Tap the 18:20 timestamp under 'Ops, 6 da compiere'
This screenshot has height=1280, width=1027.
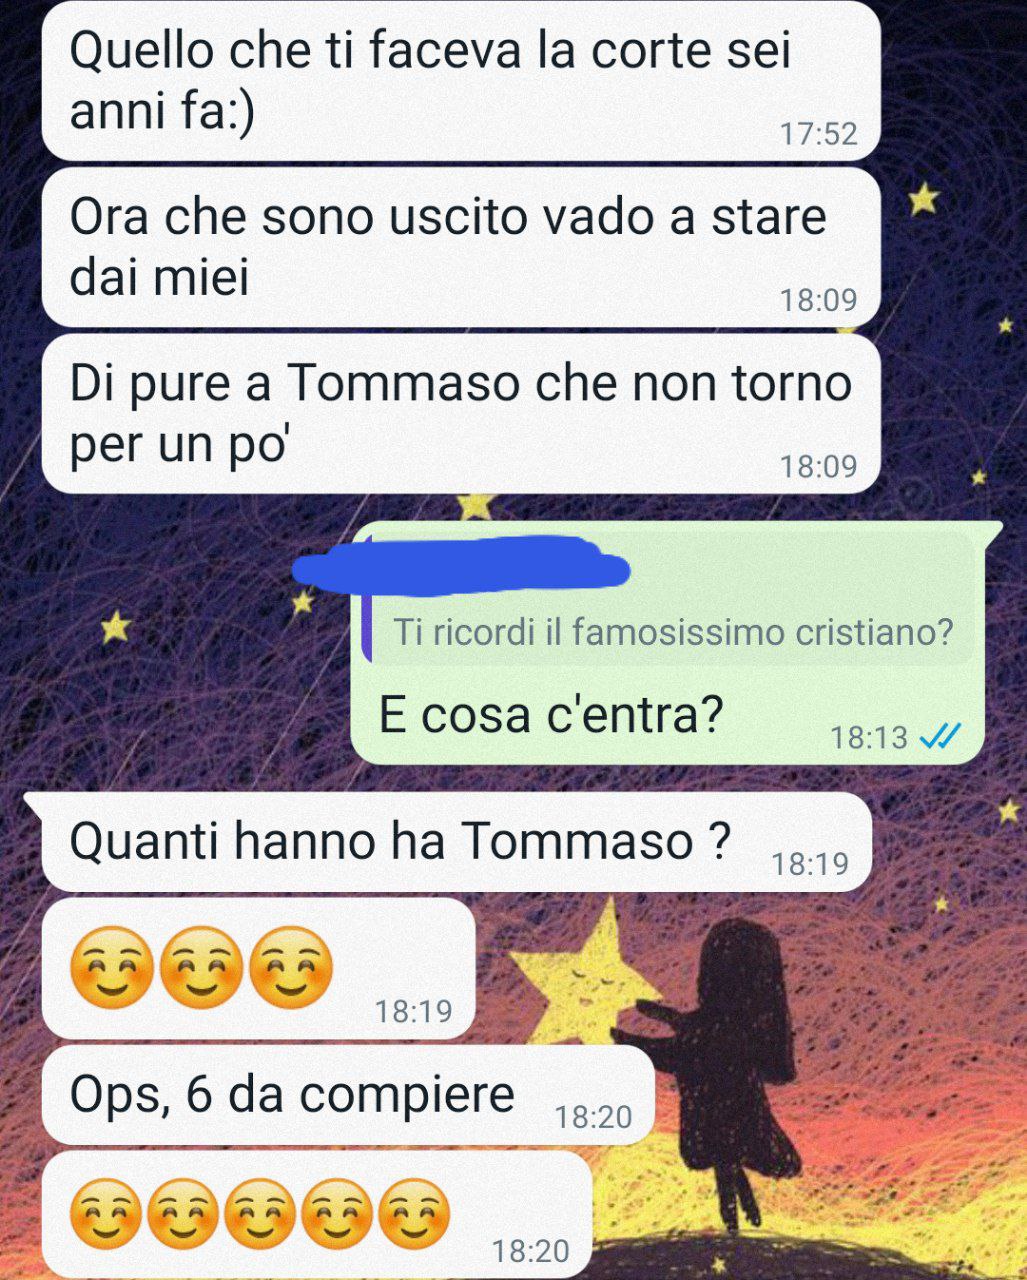tap(593, 1116)
